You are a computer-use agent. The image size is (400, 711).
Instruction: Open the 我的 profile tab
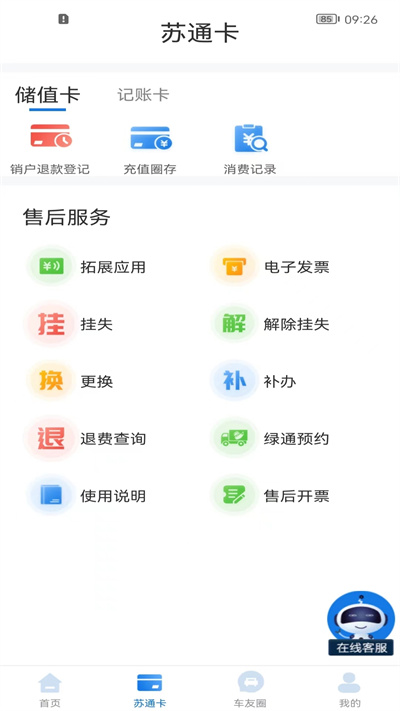pyautogui.click(x=350, y=690)
